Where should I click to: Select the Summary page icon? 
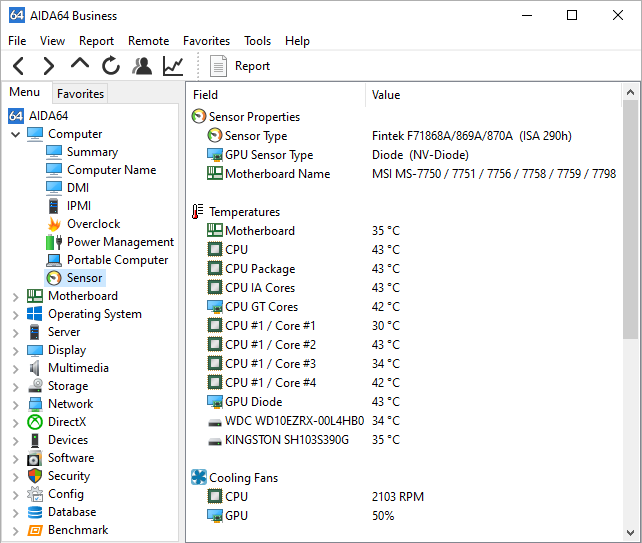54,152
